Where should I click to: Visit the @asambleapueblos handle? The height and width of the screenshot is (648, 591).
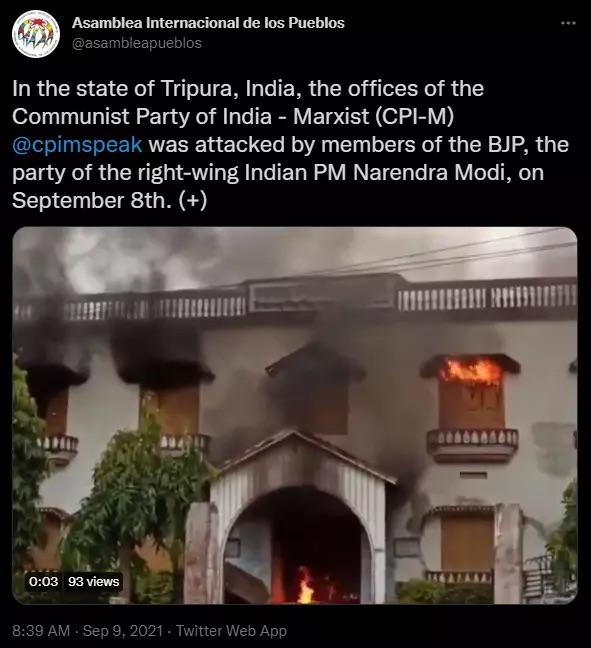(x=137, y=43)
